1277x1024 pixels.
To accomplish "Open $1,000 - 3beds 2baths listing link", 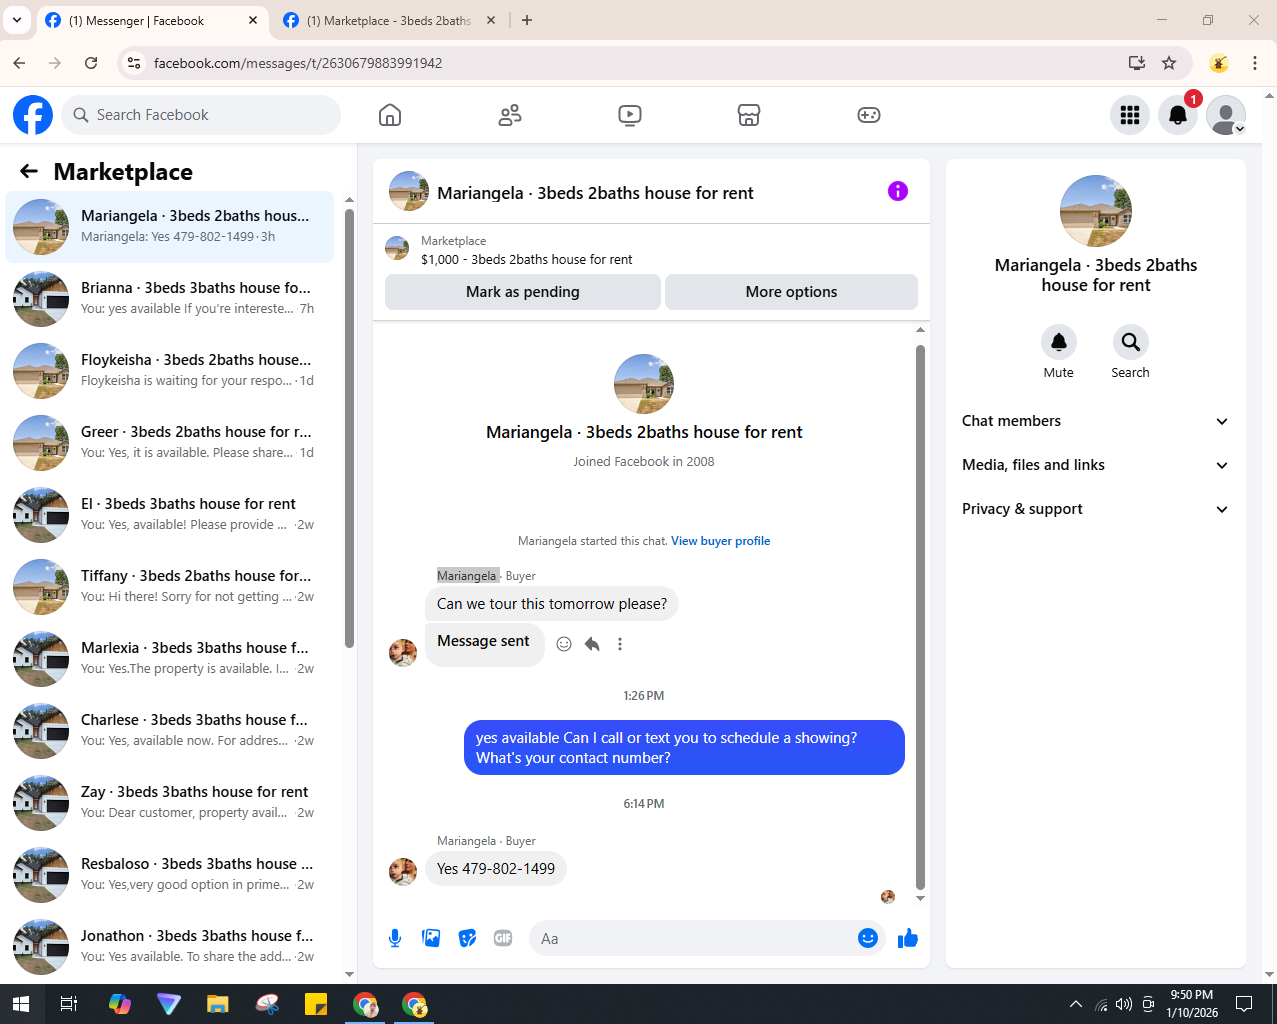I will click(526, 259).
